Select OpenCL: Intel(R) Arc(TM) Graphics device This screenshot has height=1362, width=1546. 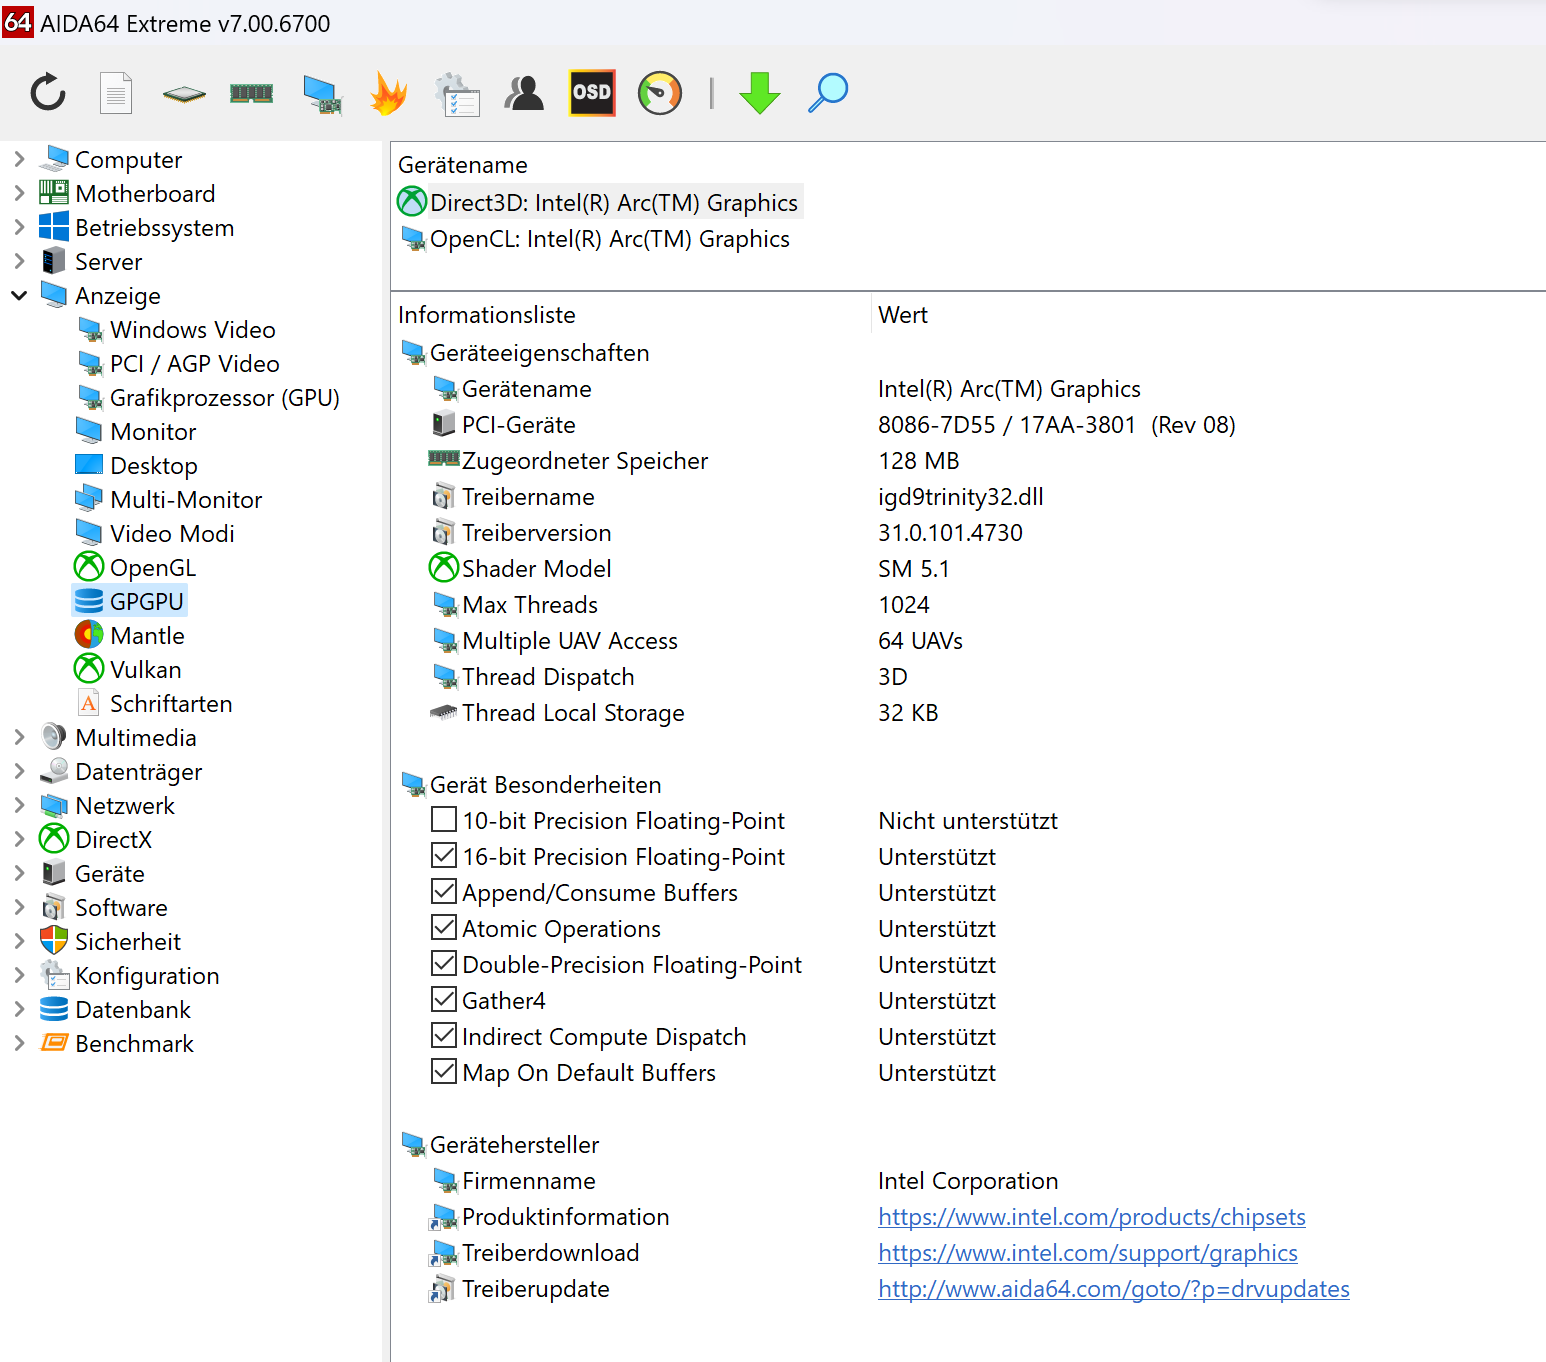pos(594,238)
